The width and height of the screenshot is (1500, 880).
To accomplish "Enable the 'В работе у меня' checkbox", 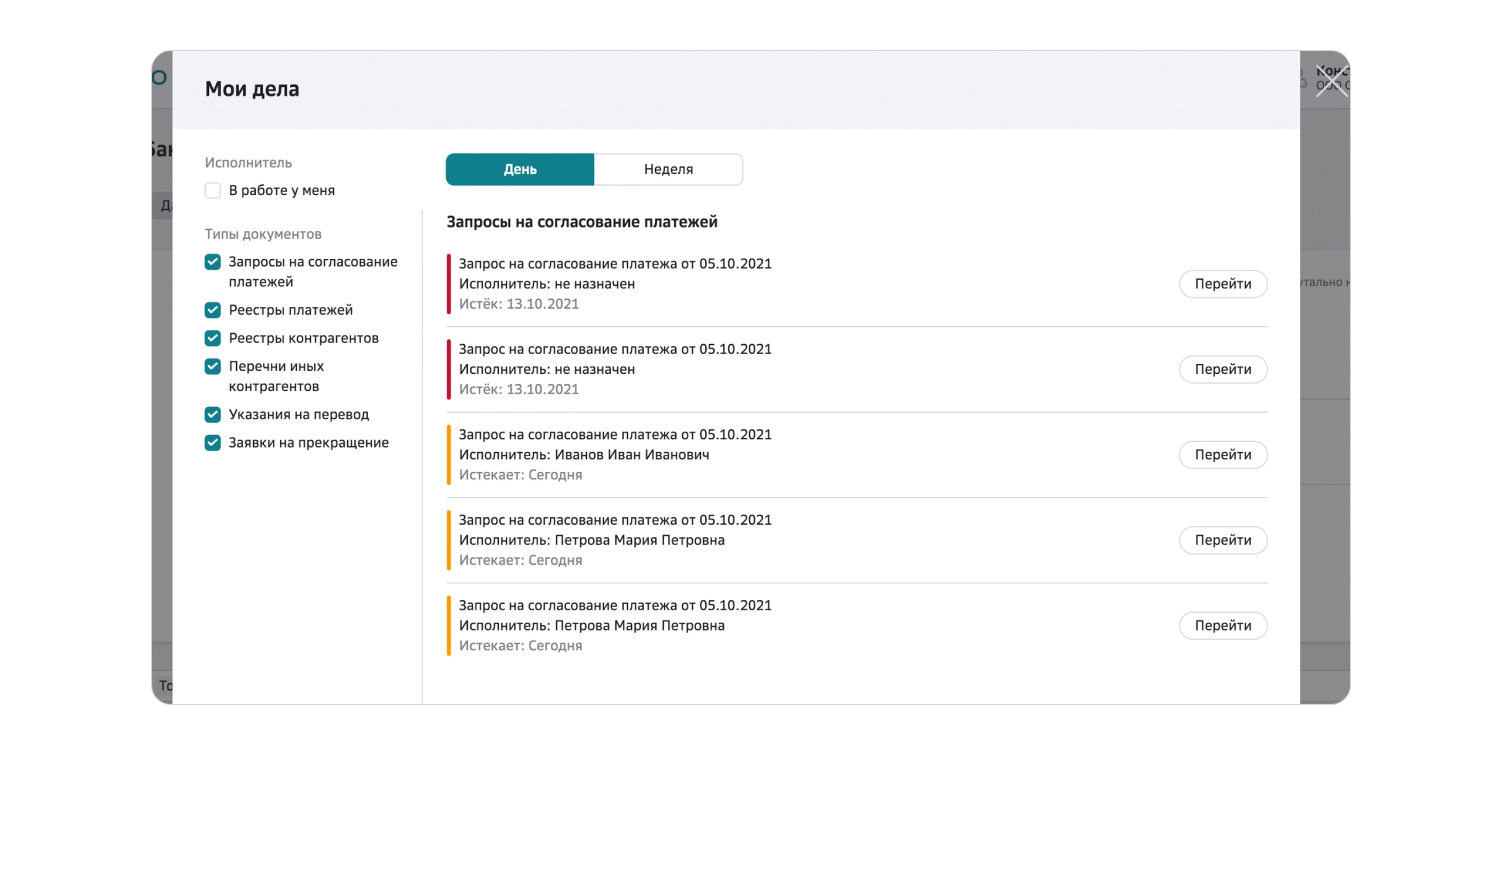I will coord(213,191).
